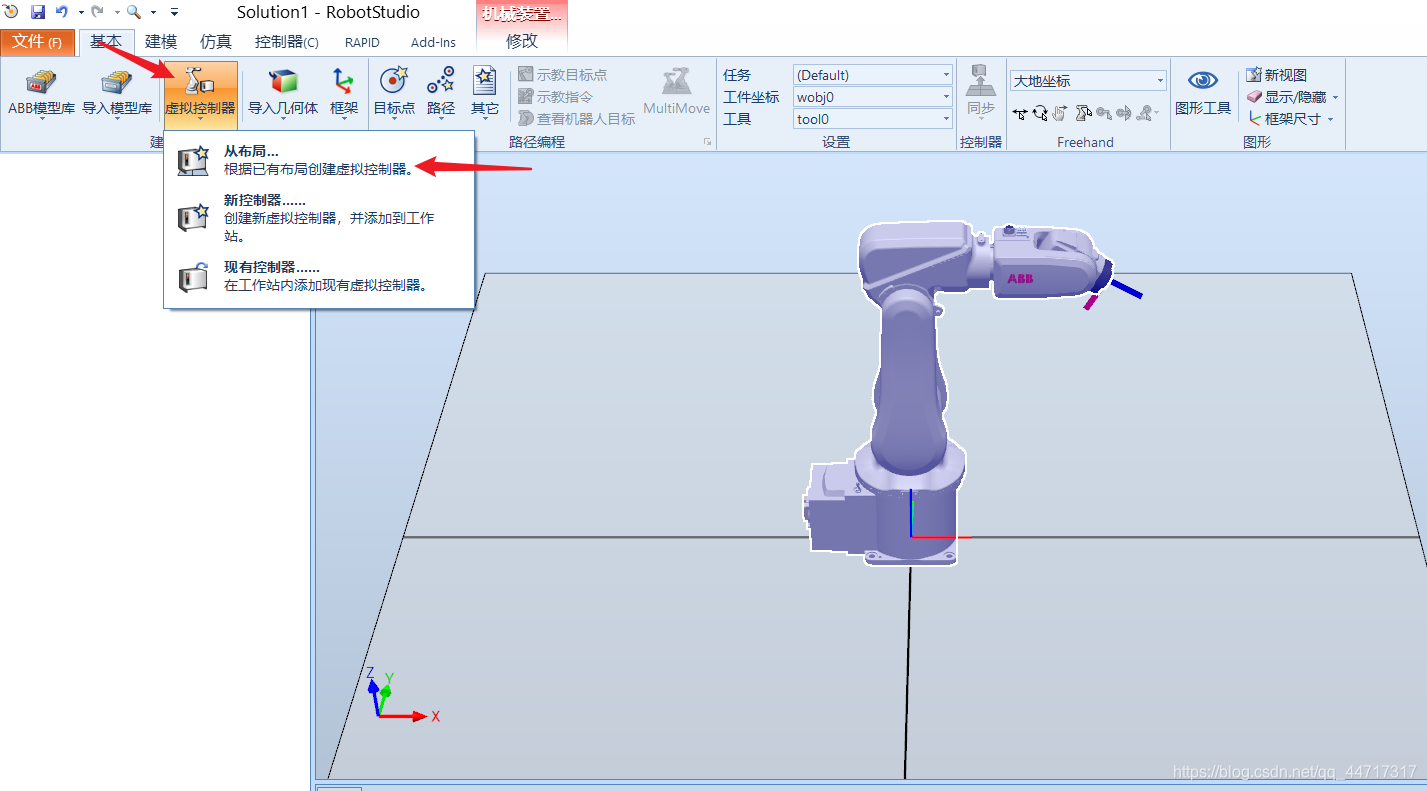Choose 从布局... from layout option
This screenshot has width=1427, height=791.
(319, 160)
